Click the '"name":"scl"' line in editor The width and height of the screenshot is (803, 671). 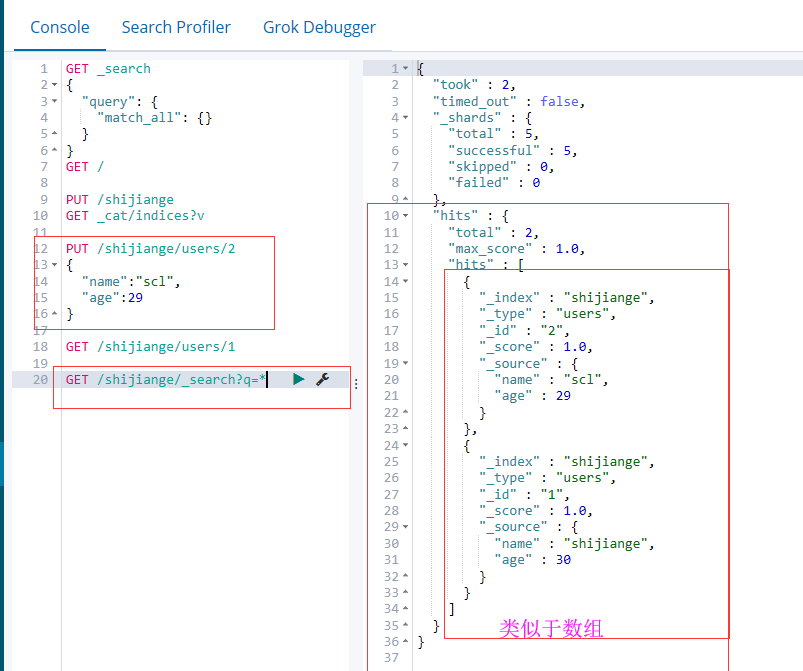point(131,282)
